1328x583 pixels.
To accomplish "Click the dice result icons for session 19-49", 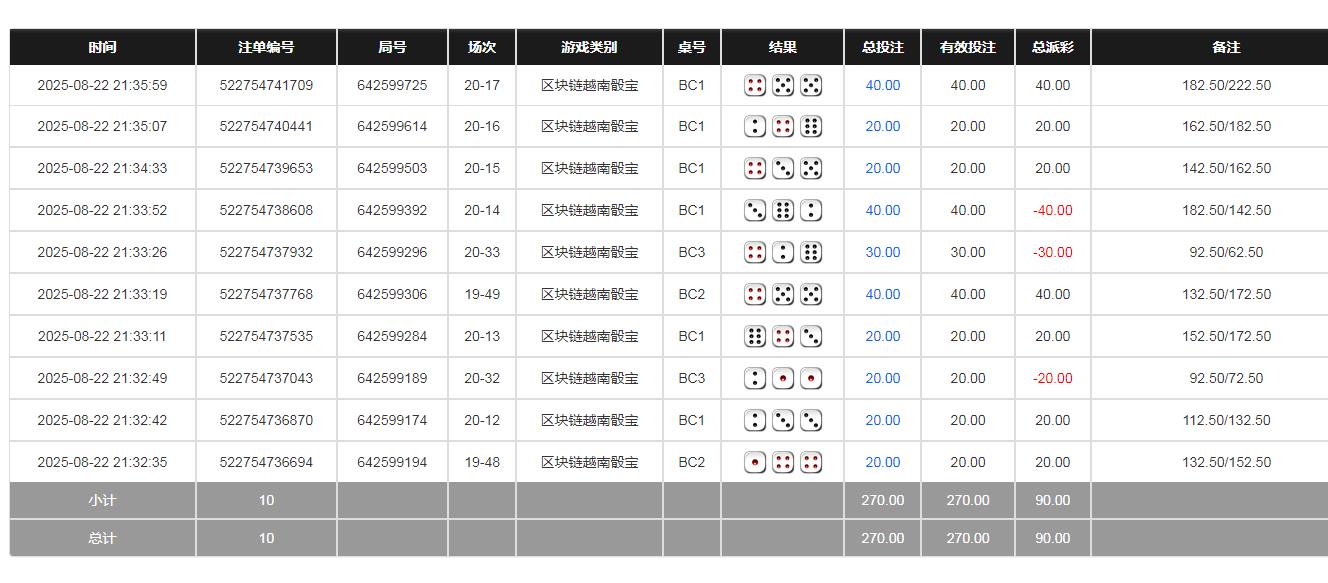I will [782, 294].
